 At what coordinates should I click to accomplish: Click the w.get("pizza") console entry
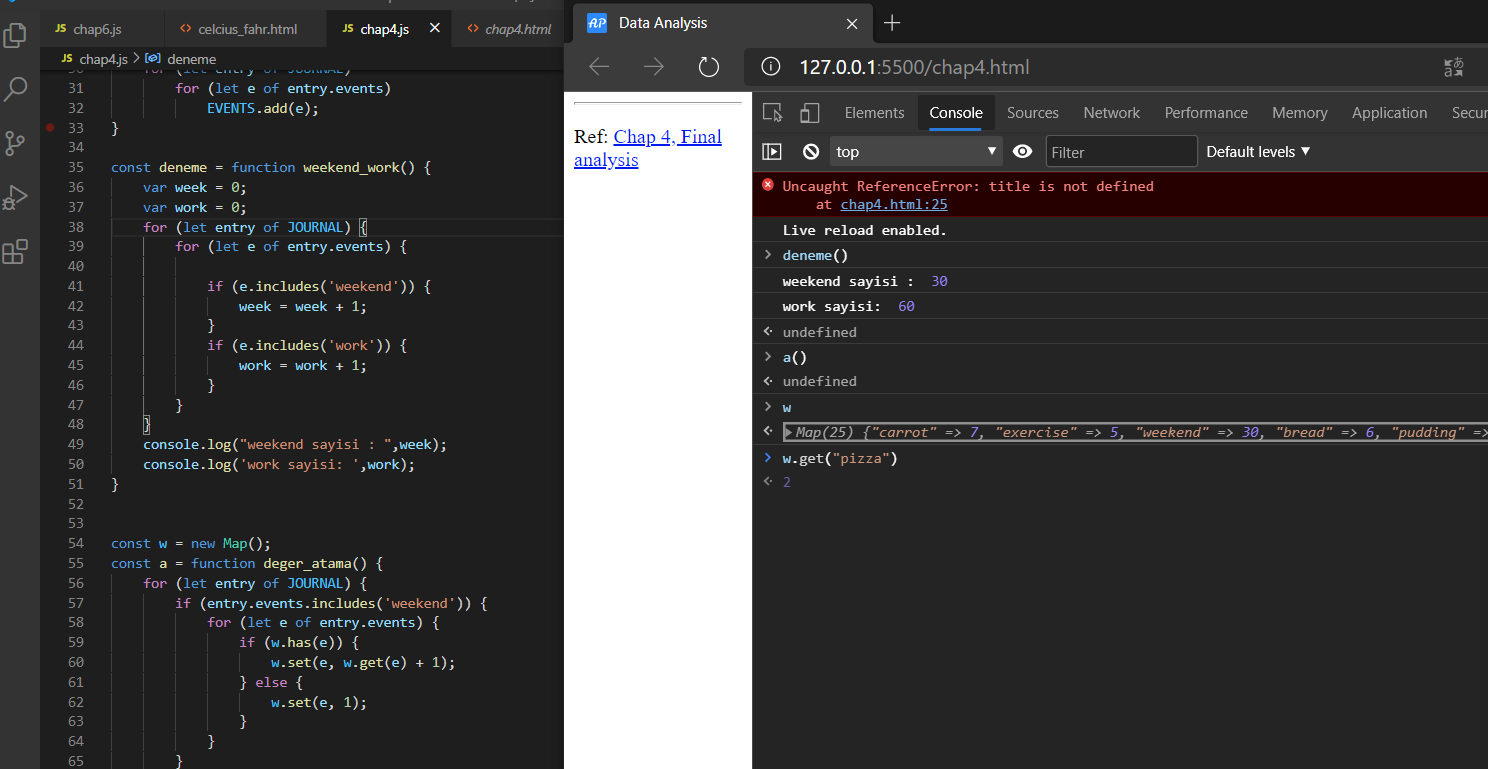(x=840, y=458)
